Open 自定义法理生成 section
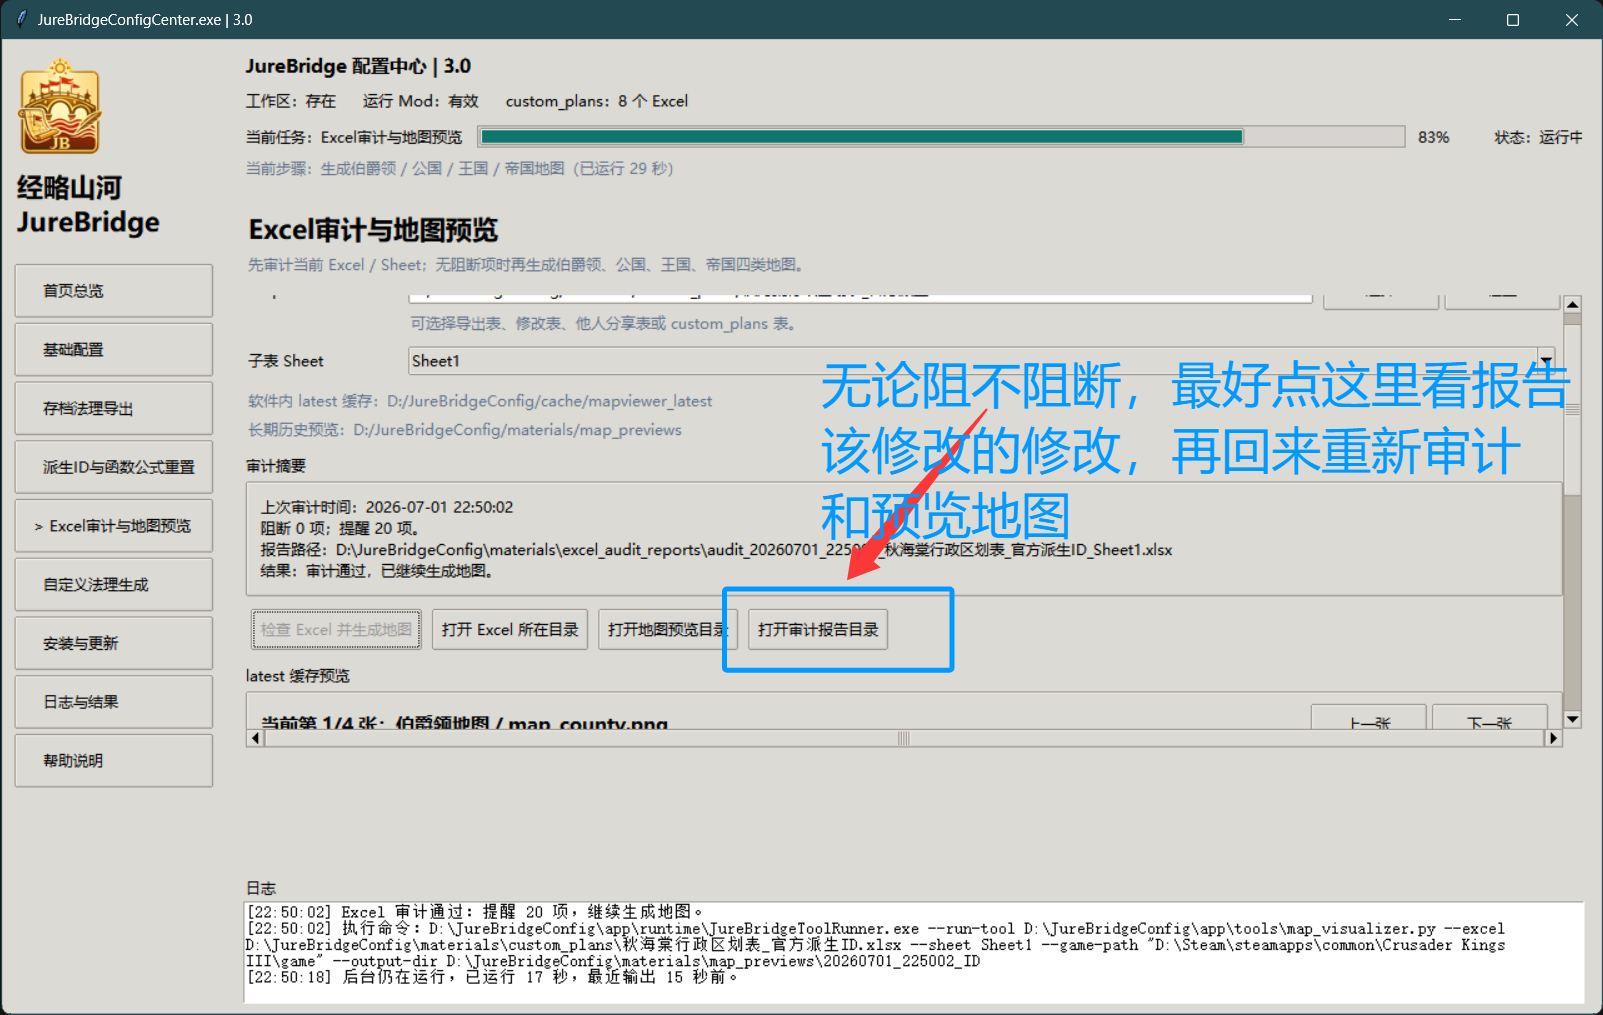The image size is (1603, 1015). tap(114, 585)
